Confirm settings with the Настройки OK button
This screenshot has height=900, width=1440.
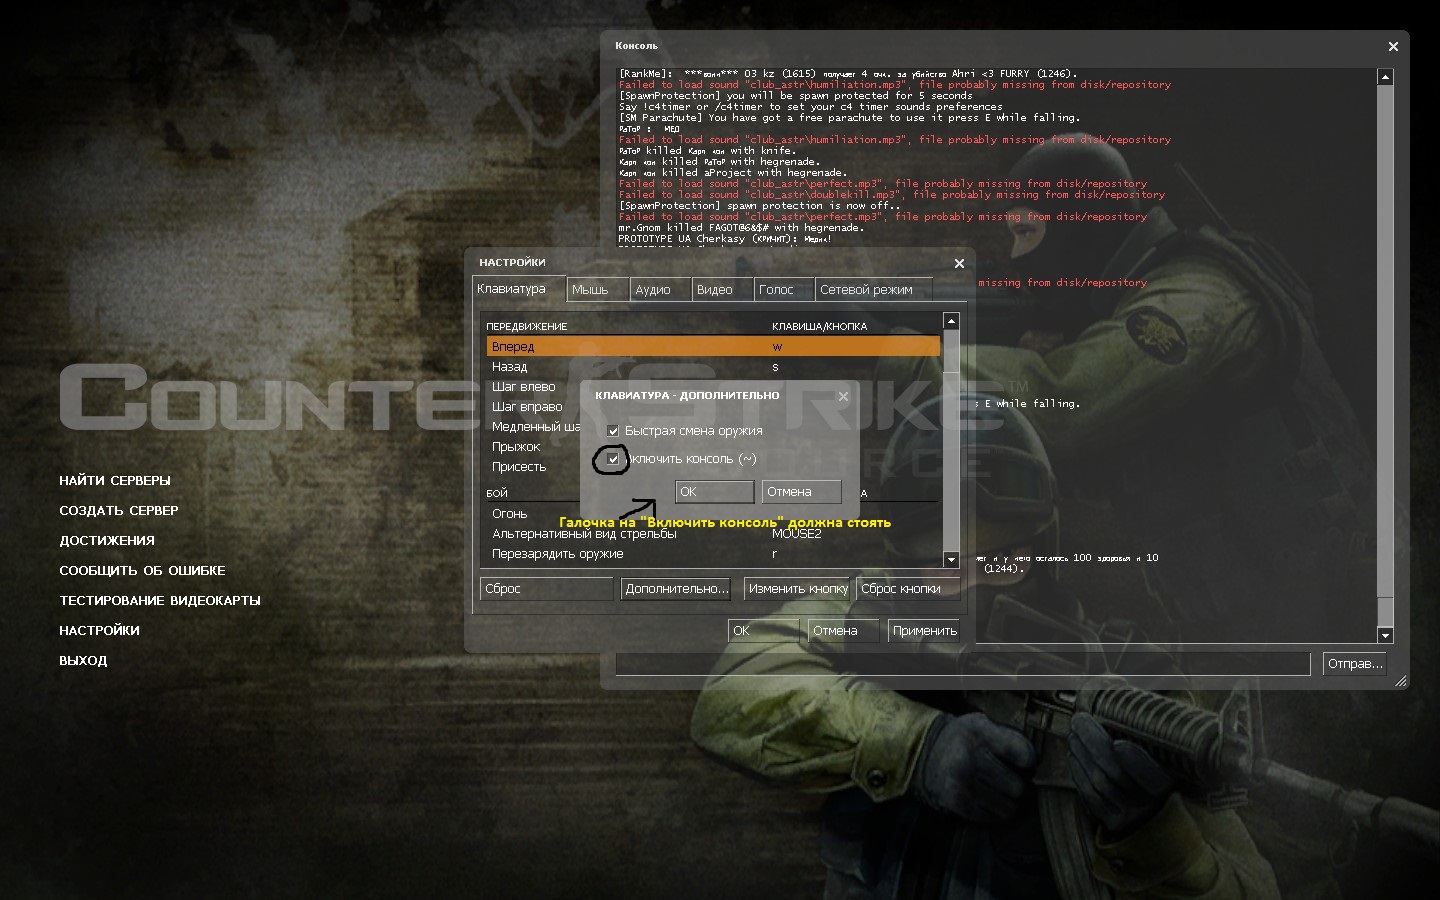[x=763, y=631]
